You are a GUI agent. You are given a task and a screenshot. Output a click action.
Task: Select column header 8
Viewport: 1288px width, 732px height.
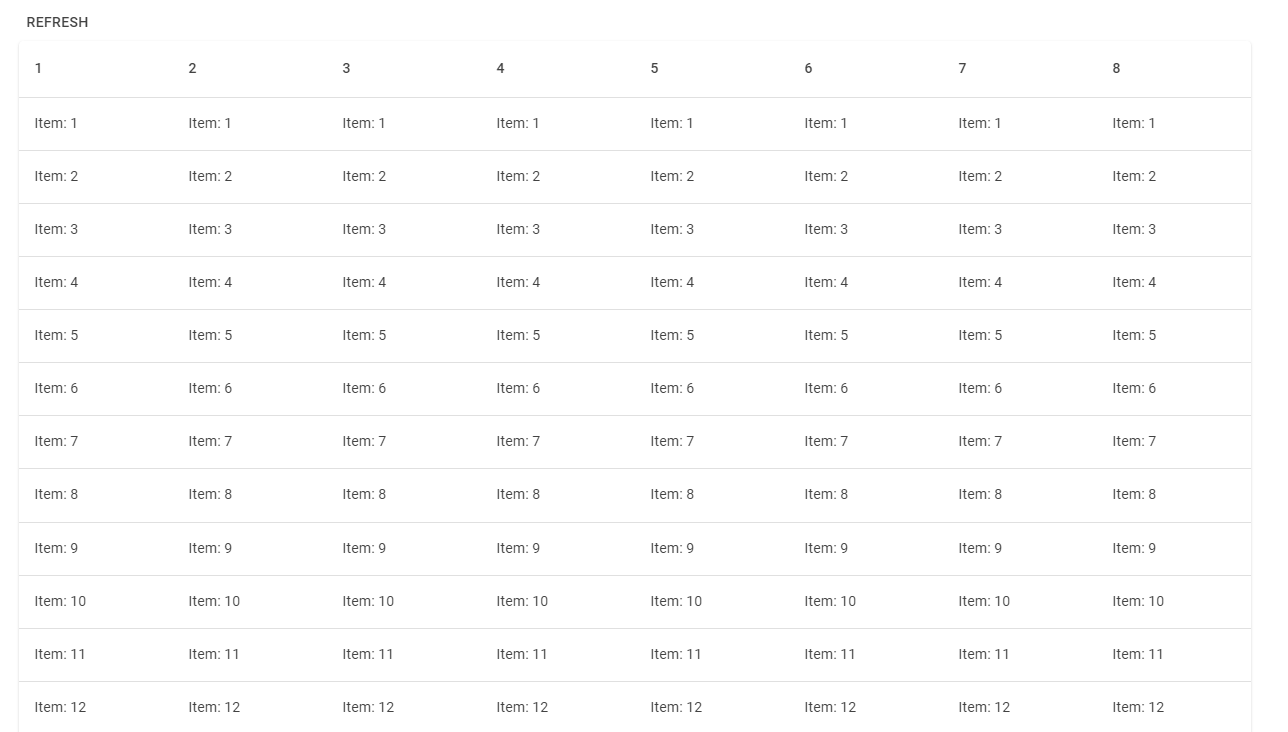click(1116, 68)
